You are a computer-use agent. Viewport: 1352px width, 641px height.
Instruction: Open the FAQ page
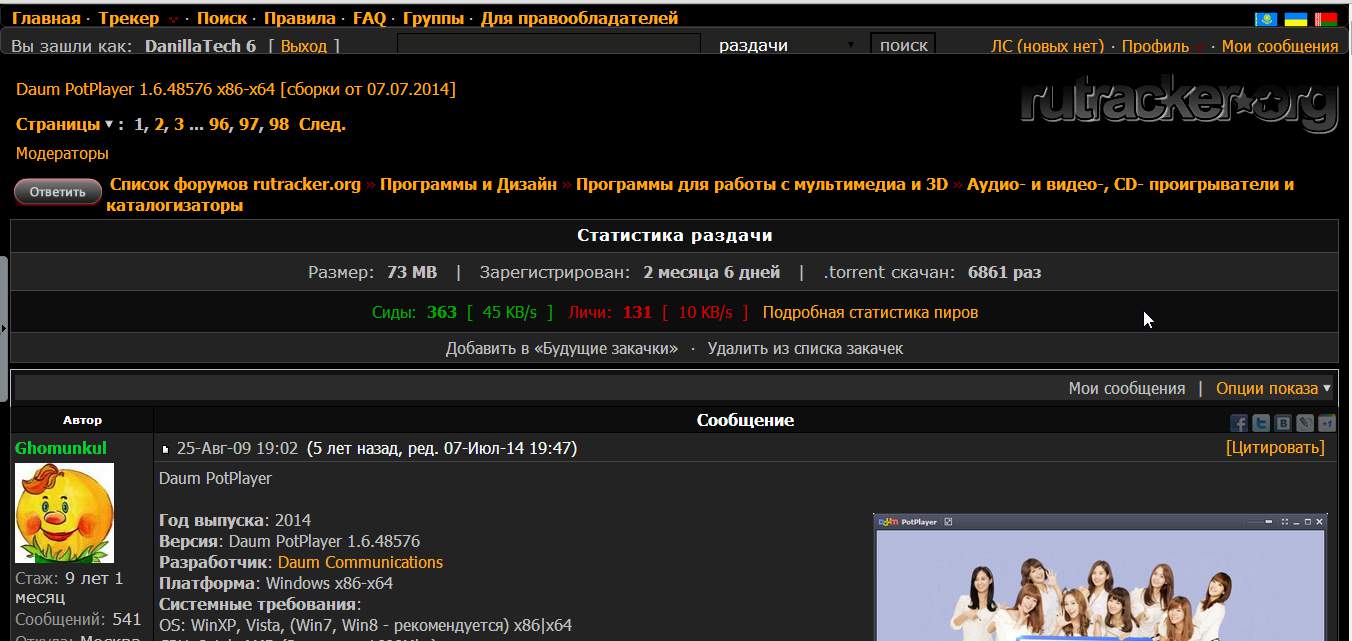[x=369, y=18]
